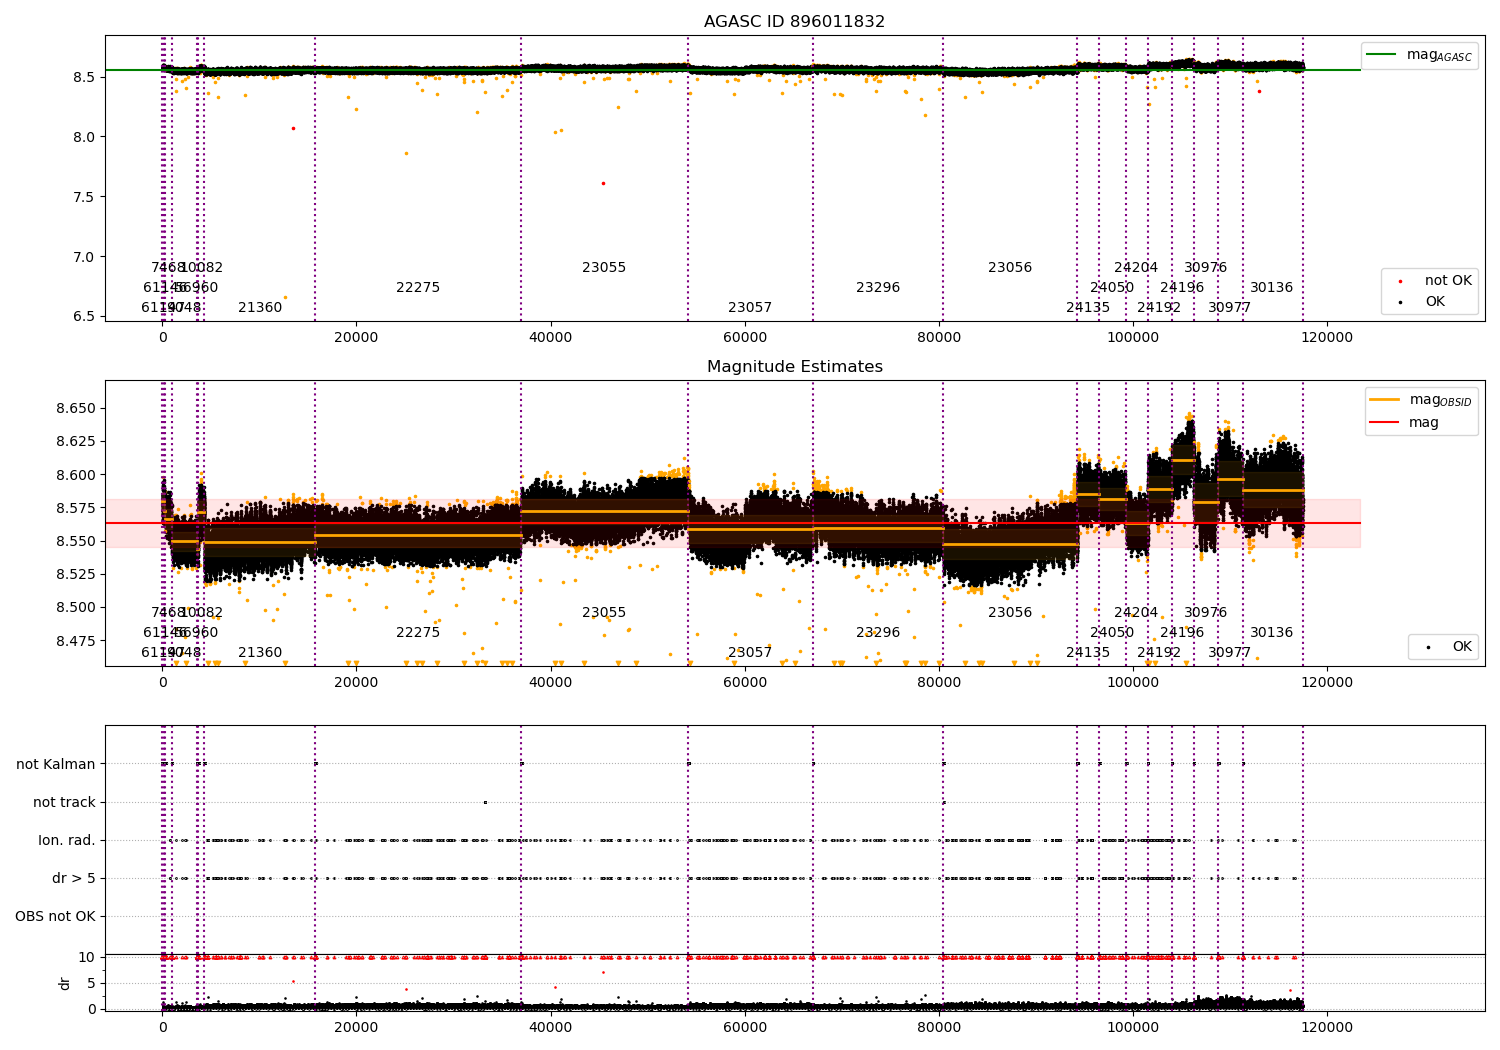Click the "not Kalman" axis label
Image resolution: width=1500 pixels, height=1050 pixels.
[x=56, y=764]
